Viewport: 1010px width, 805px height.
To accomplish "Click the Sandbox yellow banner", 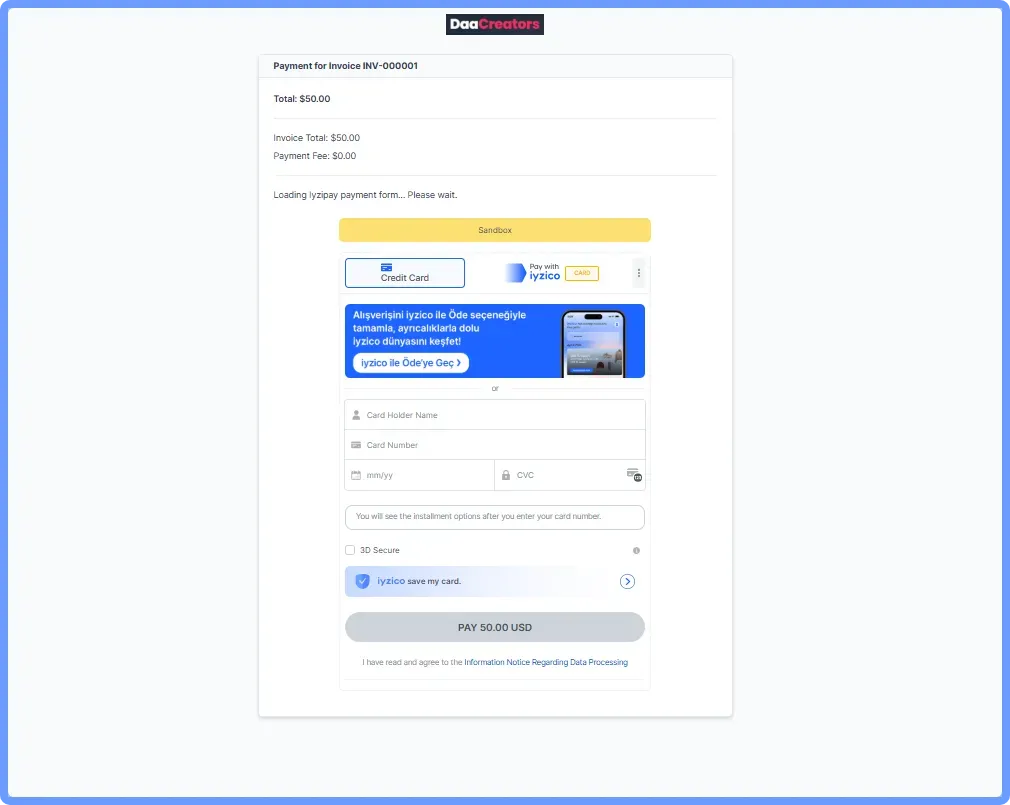I will [495, 230].
